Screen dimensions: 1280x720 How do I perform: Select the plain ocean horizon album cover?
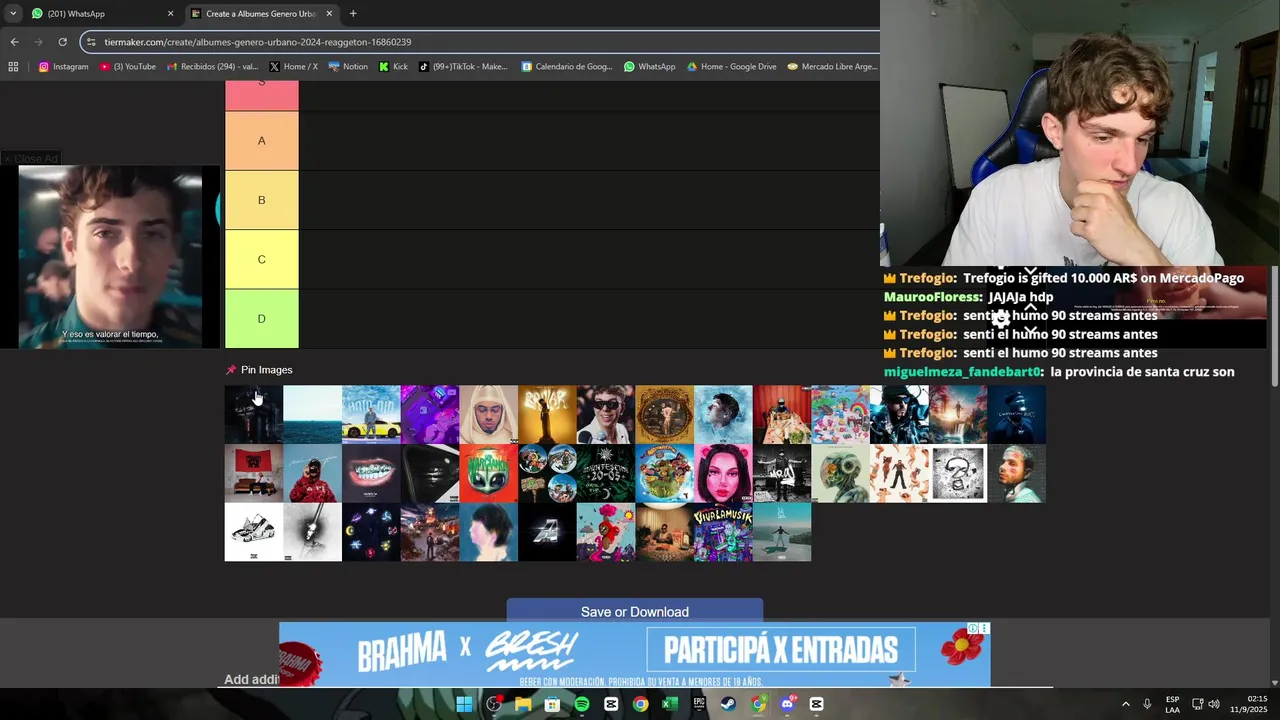(312, 414)
